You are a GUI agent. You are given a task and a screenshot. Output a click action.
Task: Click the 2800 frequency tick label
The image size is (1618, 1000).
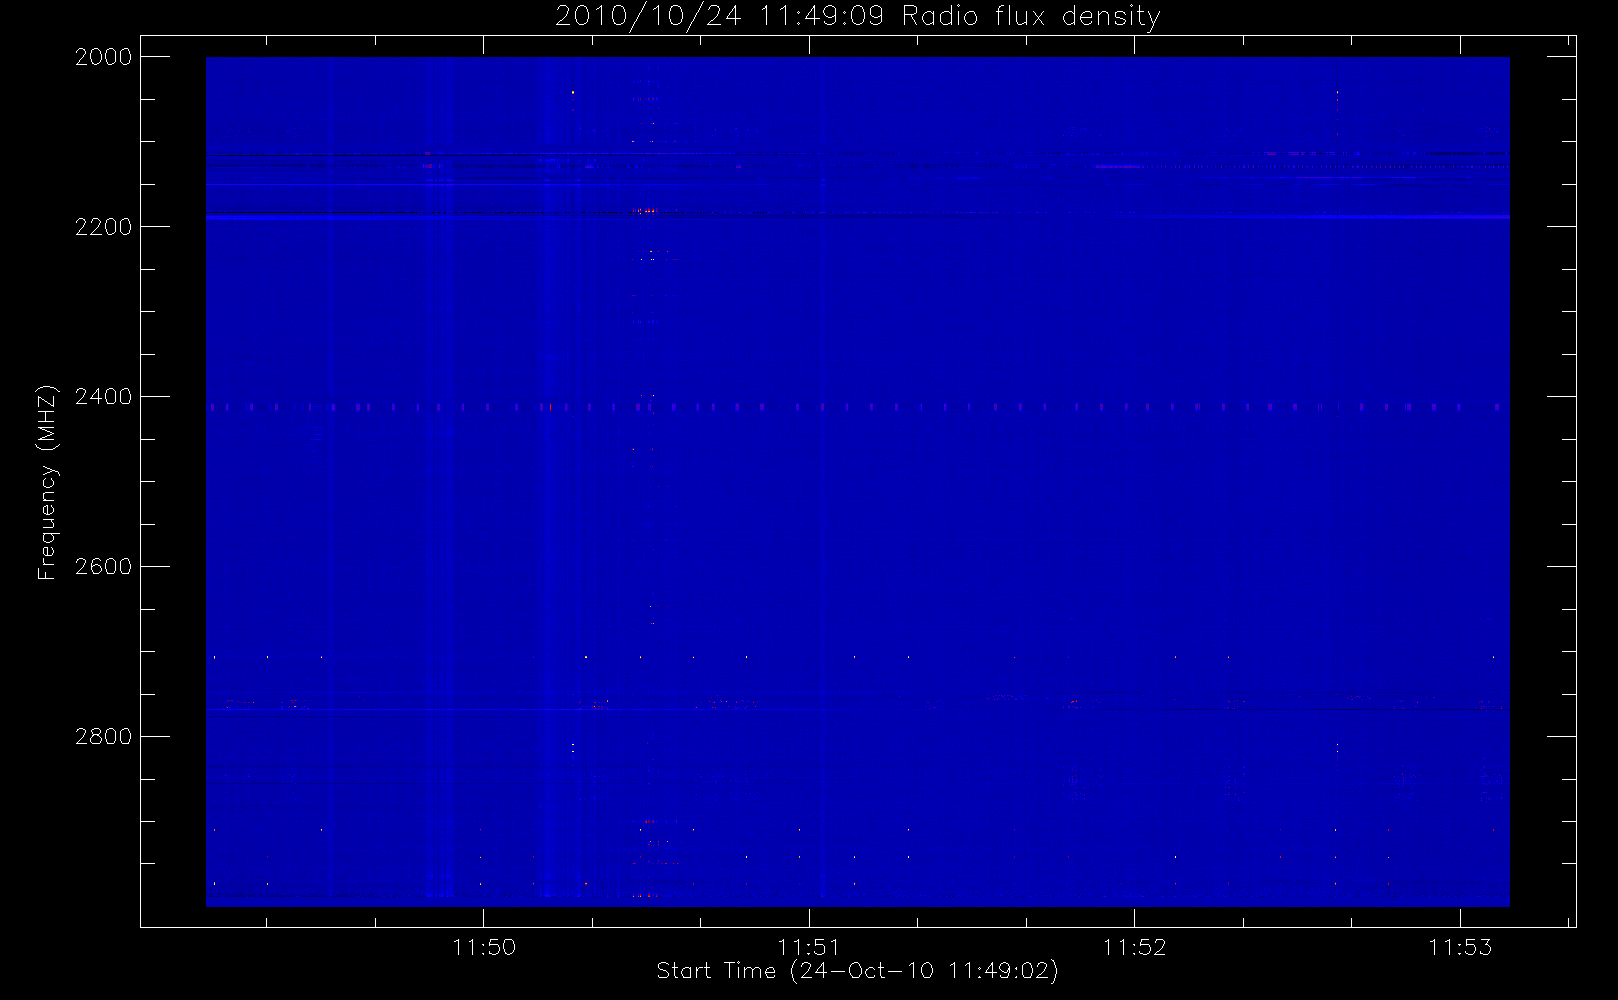[104, 737]
